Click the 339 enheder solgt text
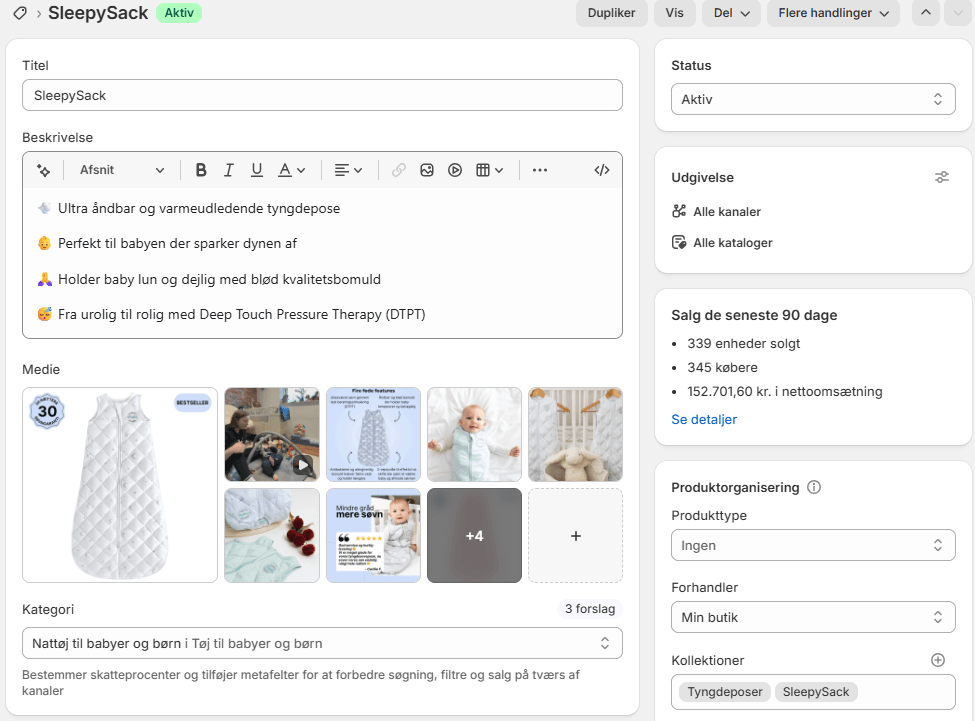Image resolution: width=975 pixels, height=721 pixels. (744, 344)
